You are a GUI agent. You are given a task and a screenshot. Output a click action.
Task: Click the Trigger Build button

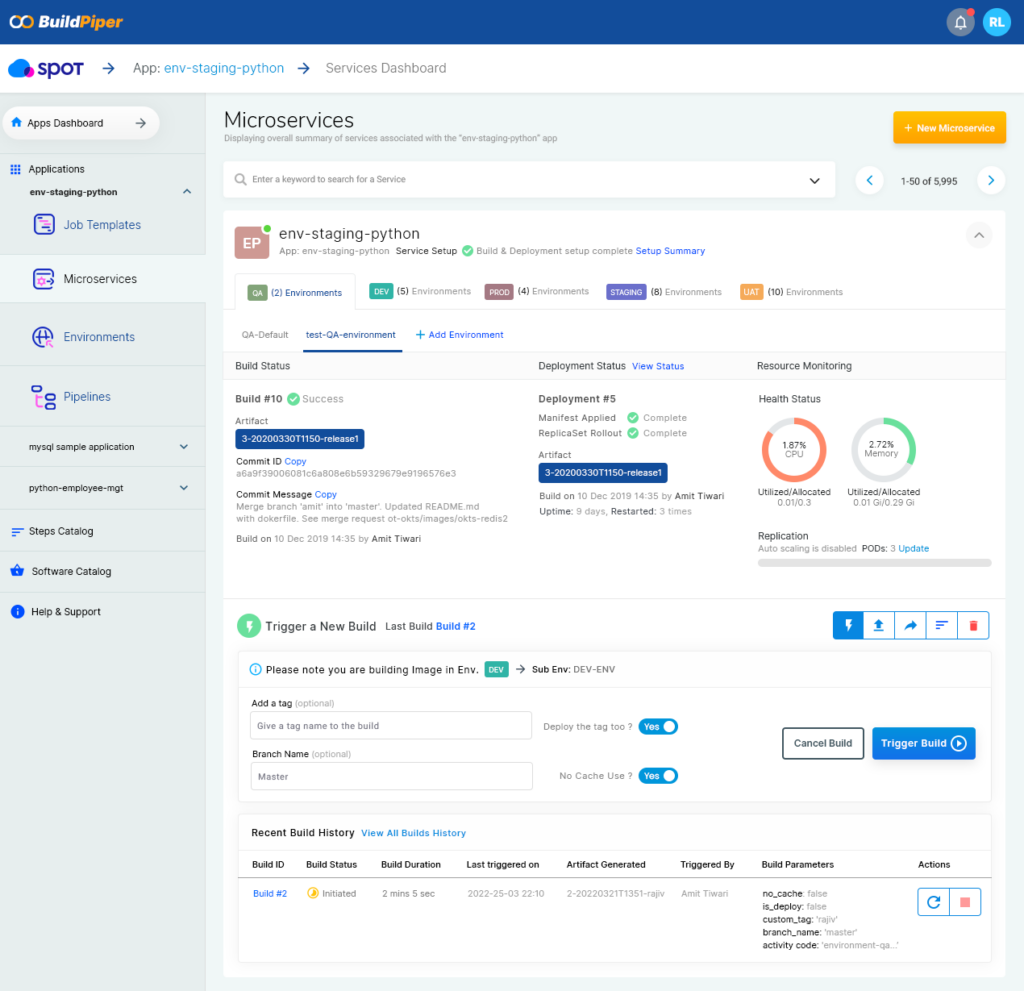tap(923, 743)
